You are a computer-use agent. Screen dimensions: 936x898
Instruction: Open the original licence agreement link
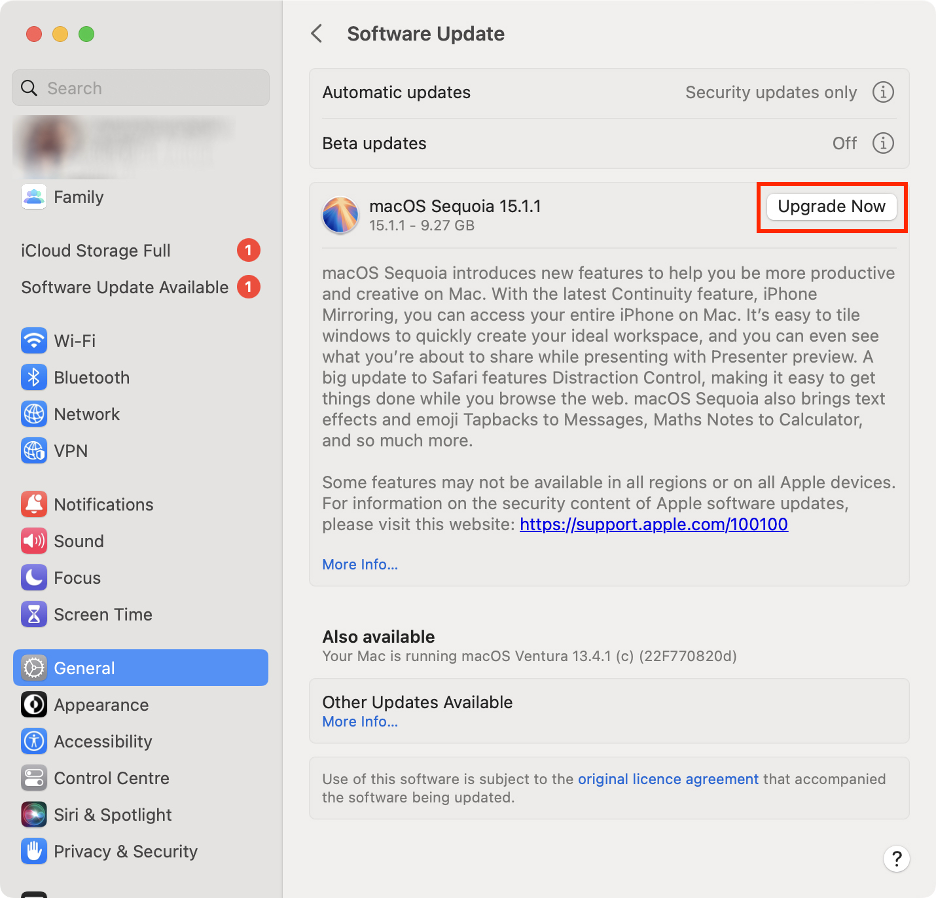coord(668,779)
